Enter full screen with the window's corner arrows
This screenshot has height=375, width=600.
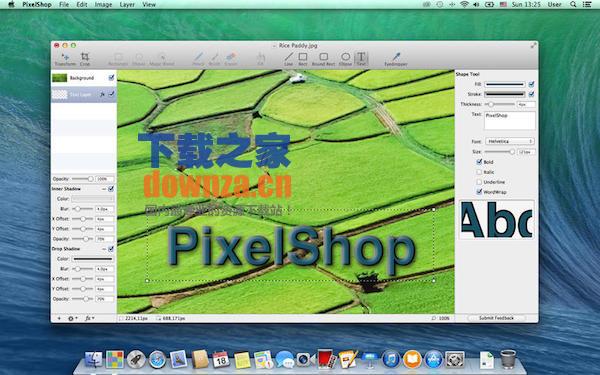[x=533, y=46]
